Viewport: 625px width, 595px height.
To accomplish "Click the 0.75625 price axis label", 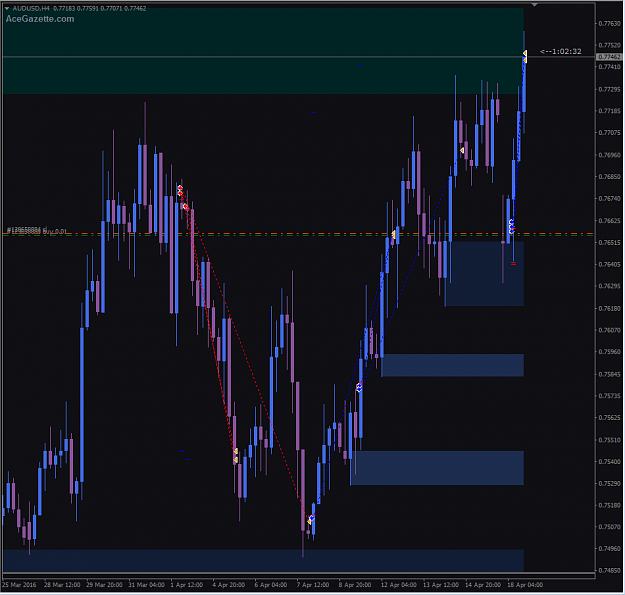I will point(609,418).
